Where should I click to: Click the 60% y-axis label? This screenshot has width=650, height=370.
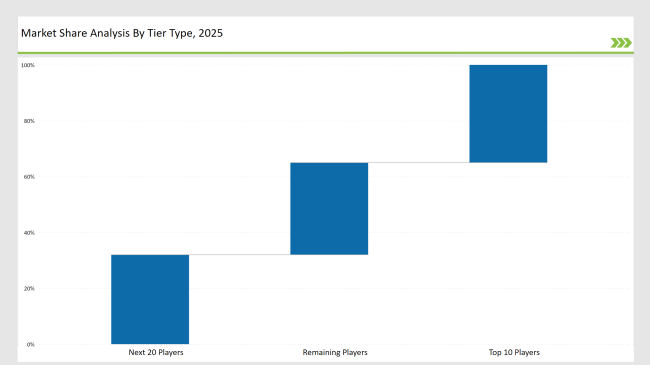click(29, 177)
